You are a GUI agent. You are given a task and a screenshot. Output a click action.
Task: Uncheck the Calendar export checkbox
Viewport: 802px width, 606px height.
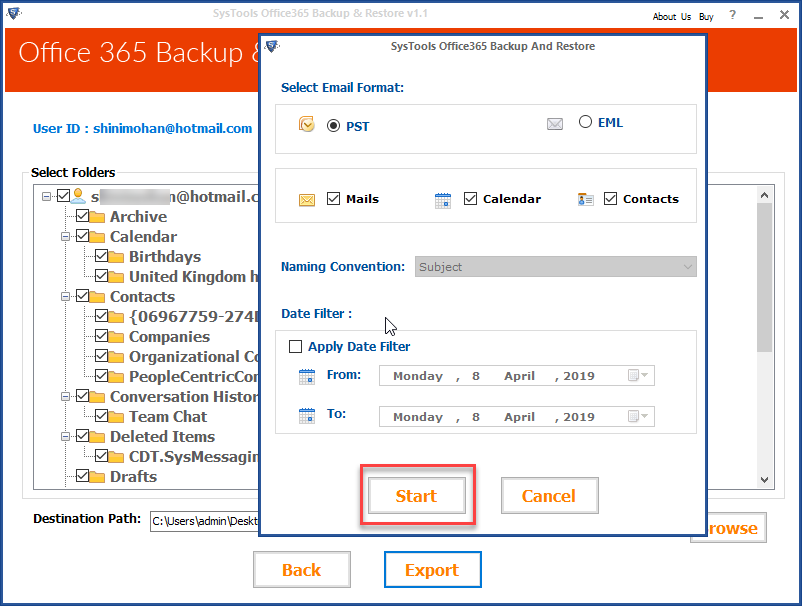point(470,198)
